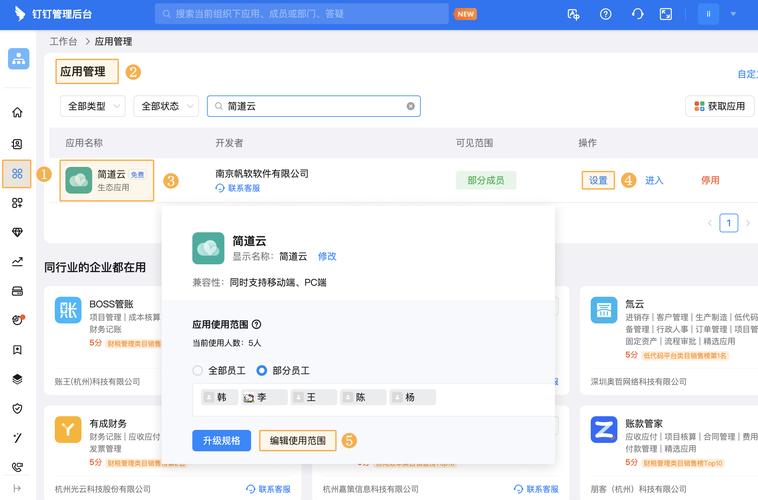Select the 部分员工 radio button

[x=262, y=371]
